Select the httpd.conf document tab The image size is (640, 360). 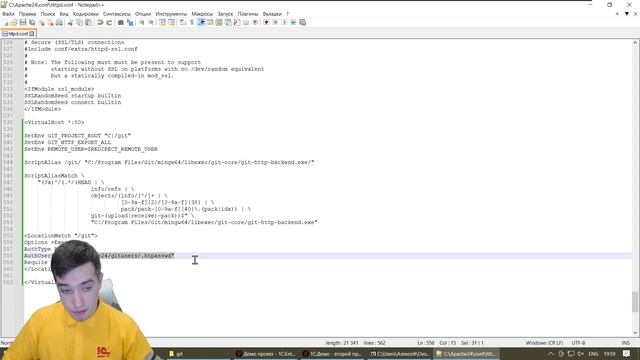[x=18, y=34]
